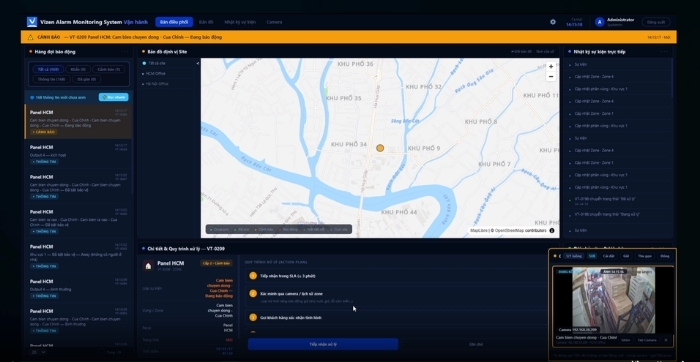This screenshot has height=362, width=700.
Task: Switch to the Bản đồ tab
Action: 206,22
